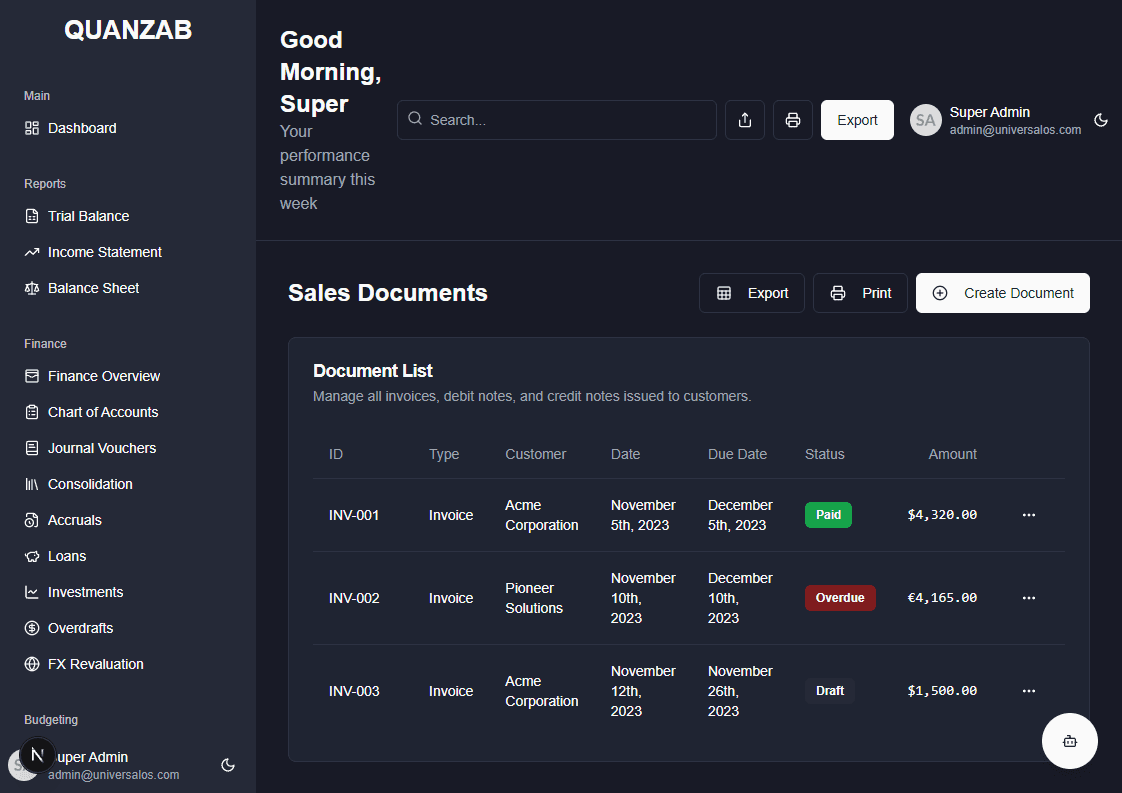Click amount €4,165.00
This screenshot has width=1122, height=793.
(942, 598)
